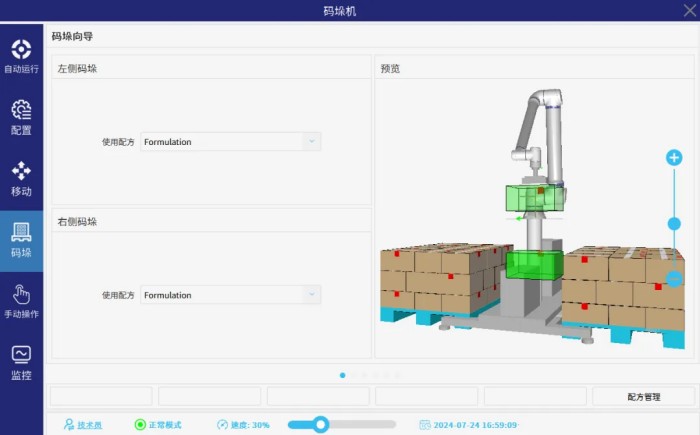Click the 速度 speed gauge icon
The image size is (700, 435).
coord(222,425)
